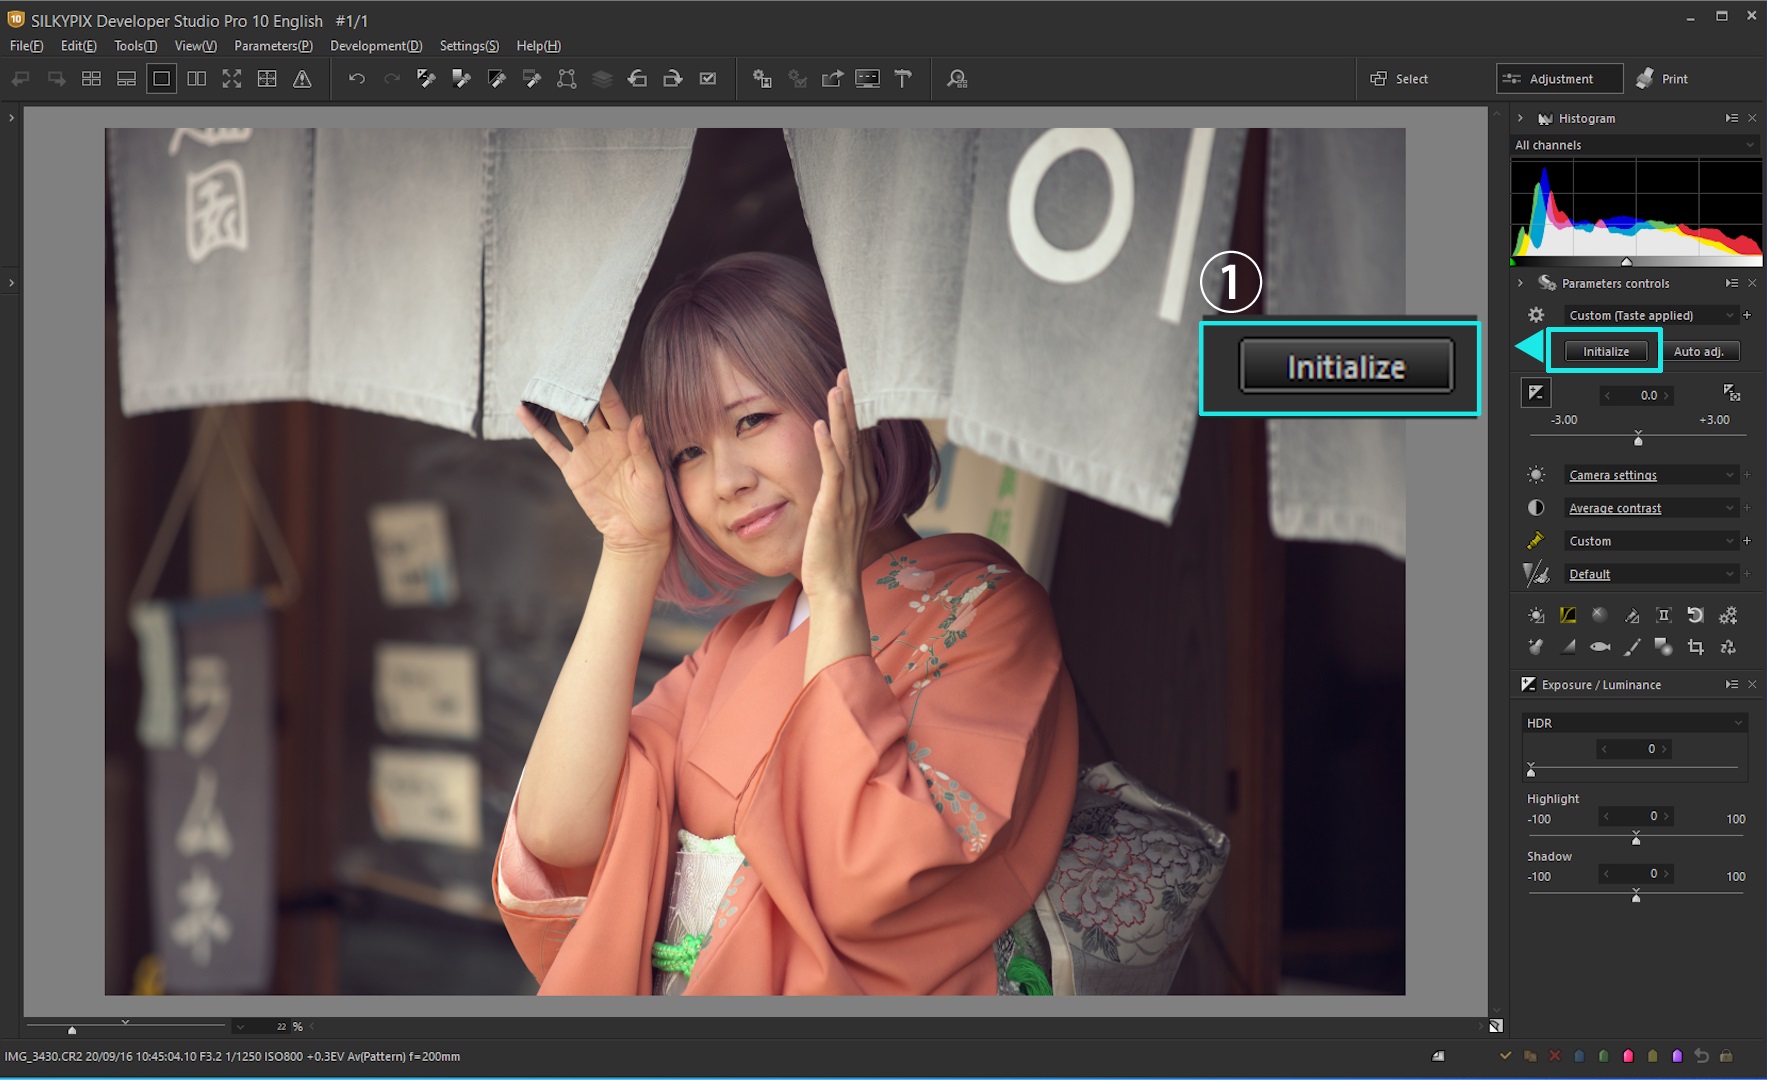This screenshot has height=1080, width=1767.
Task: Open the Default sharpness dropdown
Action: pyautogui.click(x=1651, y=574)
